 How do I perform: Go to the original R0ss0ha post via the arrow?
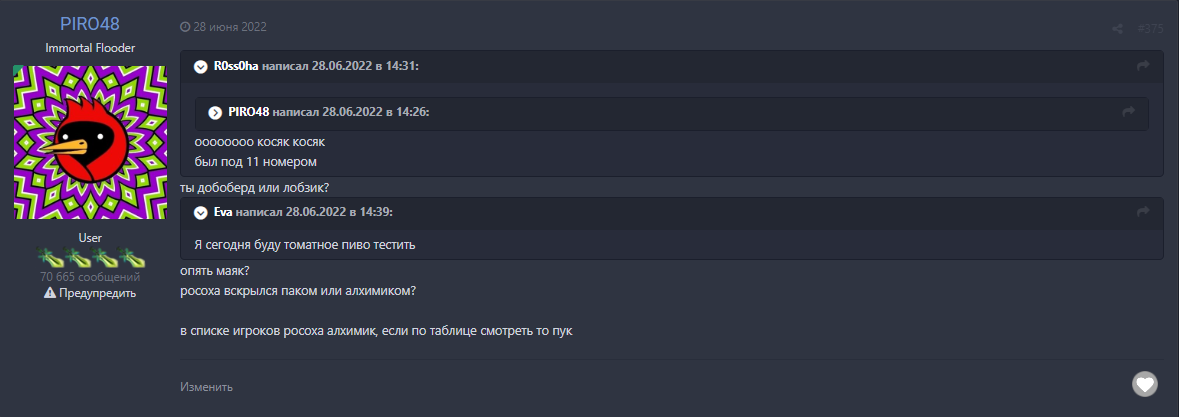point(1143,66)
